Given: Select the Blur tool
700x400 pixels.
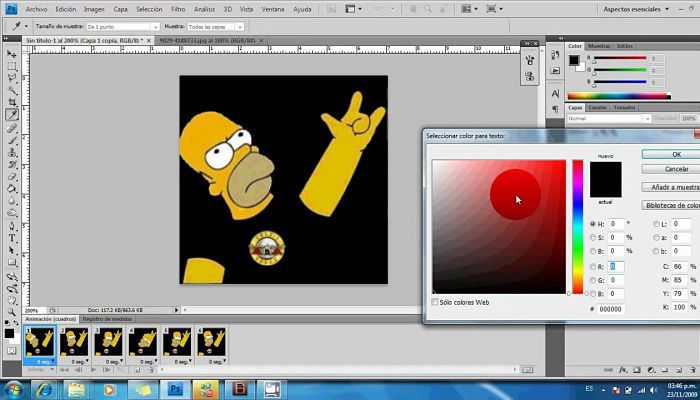Looking at the screenshot, I should pyautogui.click(x=12, y=201).
